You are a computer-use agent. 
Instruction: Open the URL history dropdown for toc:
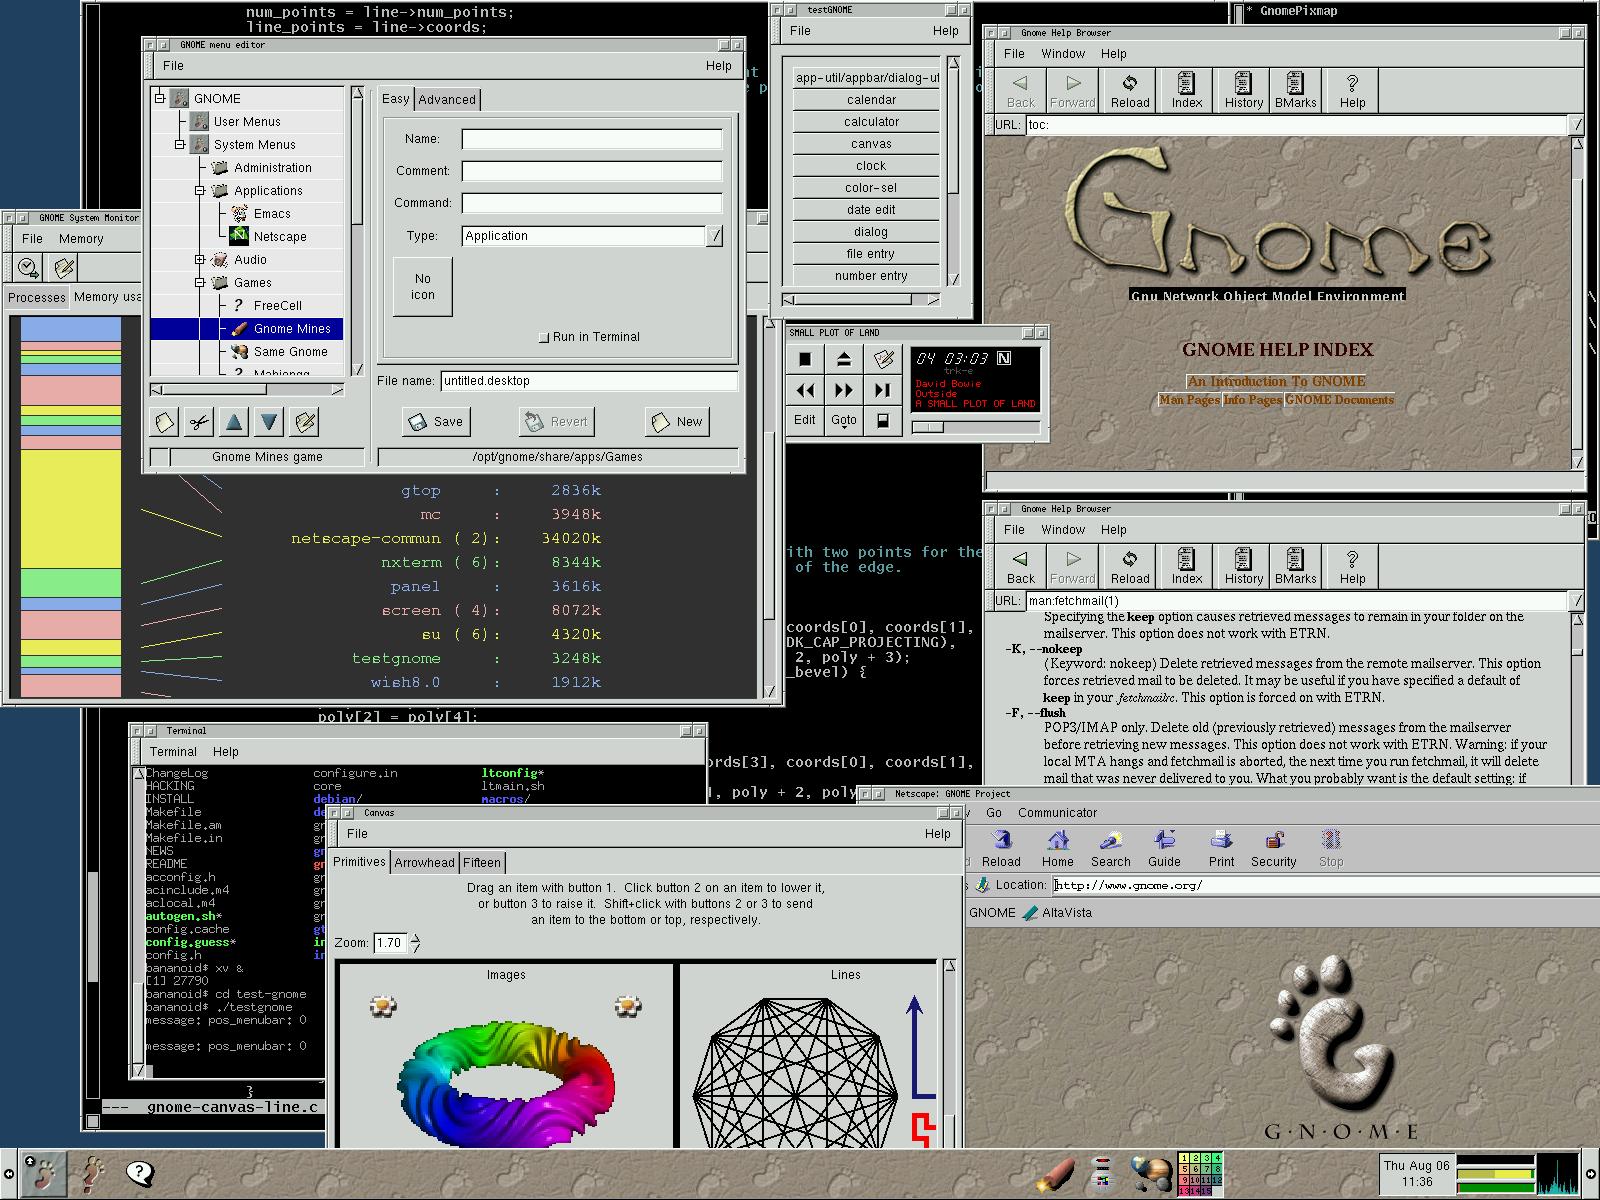(x=1577, y=125)
